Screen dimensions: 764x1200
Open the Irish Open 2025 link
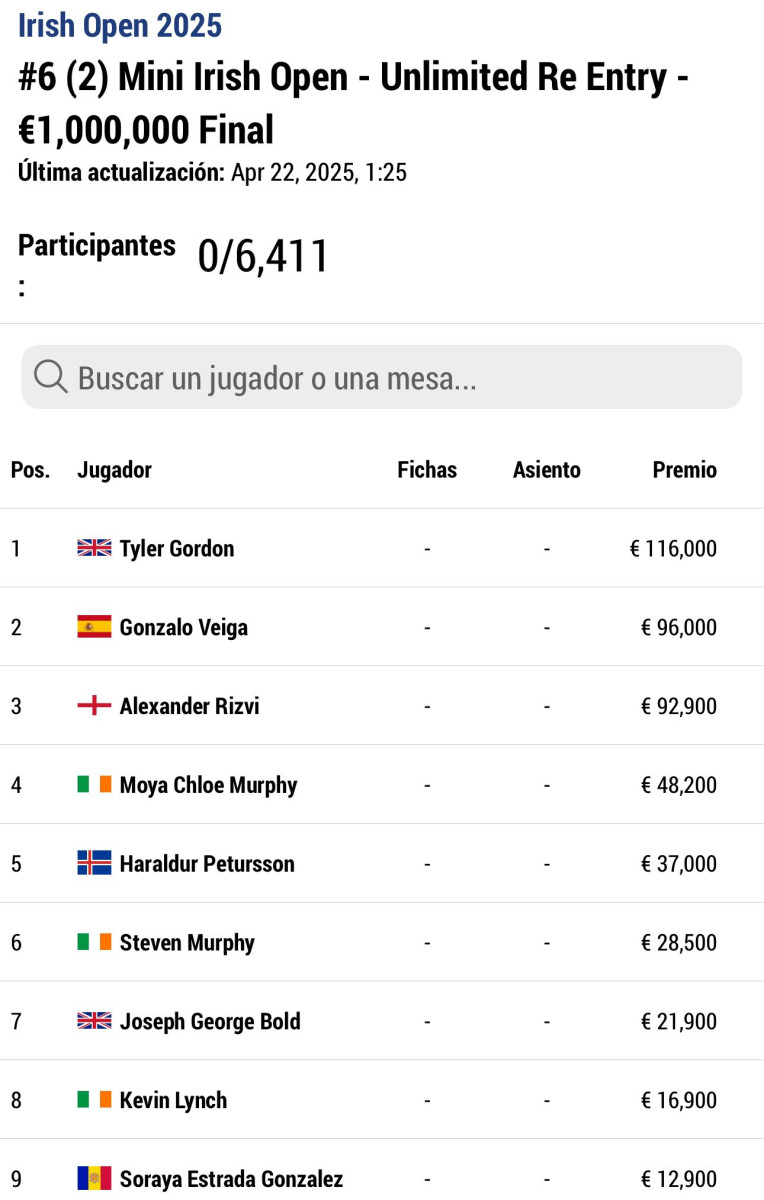tap(120, 25)
